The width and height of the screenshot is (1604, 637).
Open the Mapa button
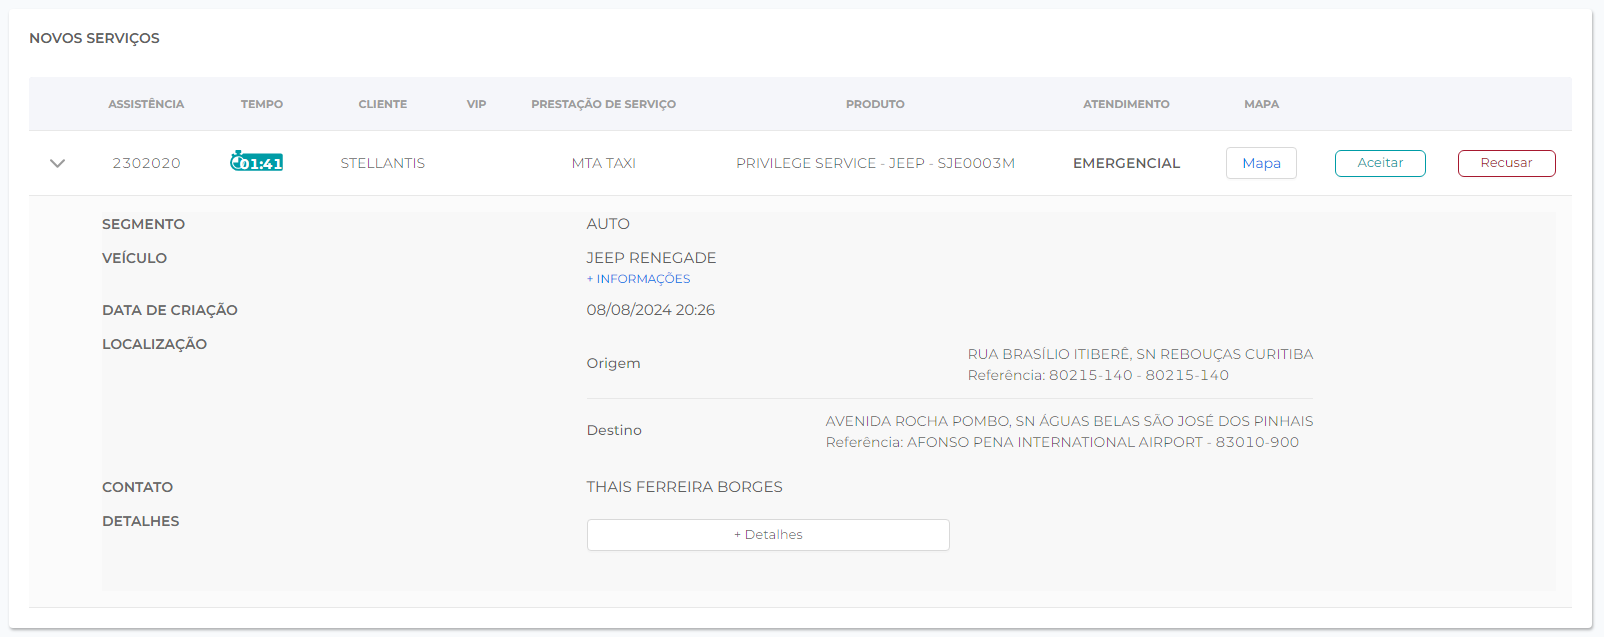point(1261,163)
